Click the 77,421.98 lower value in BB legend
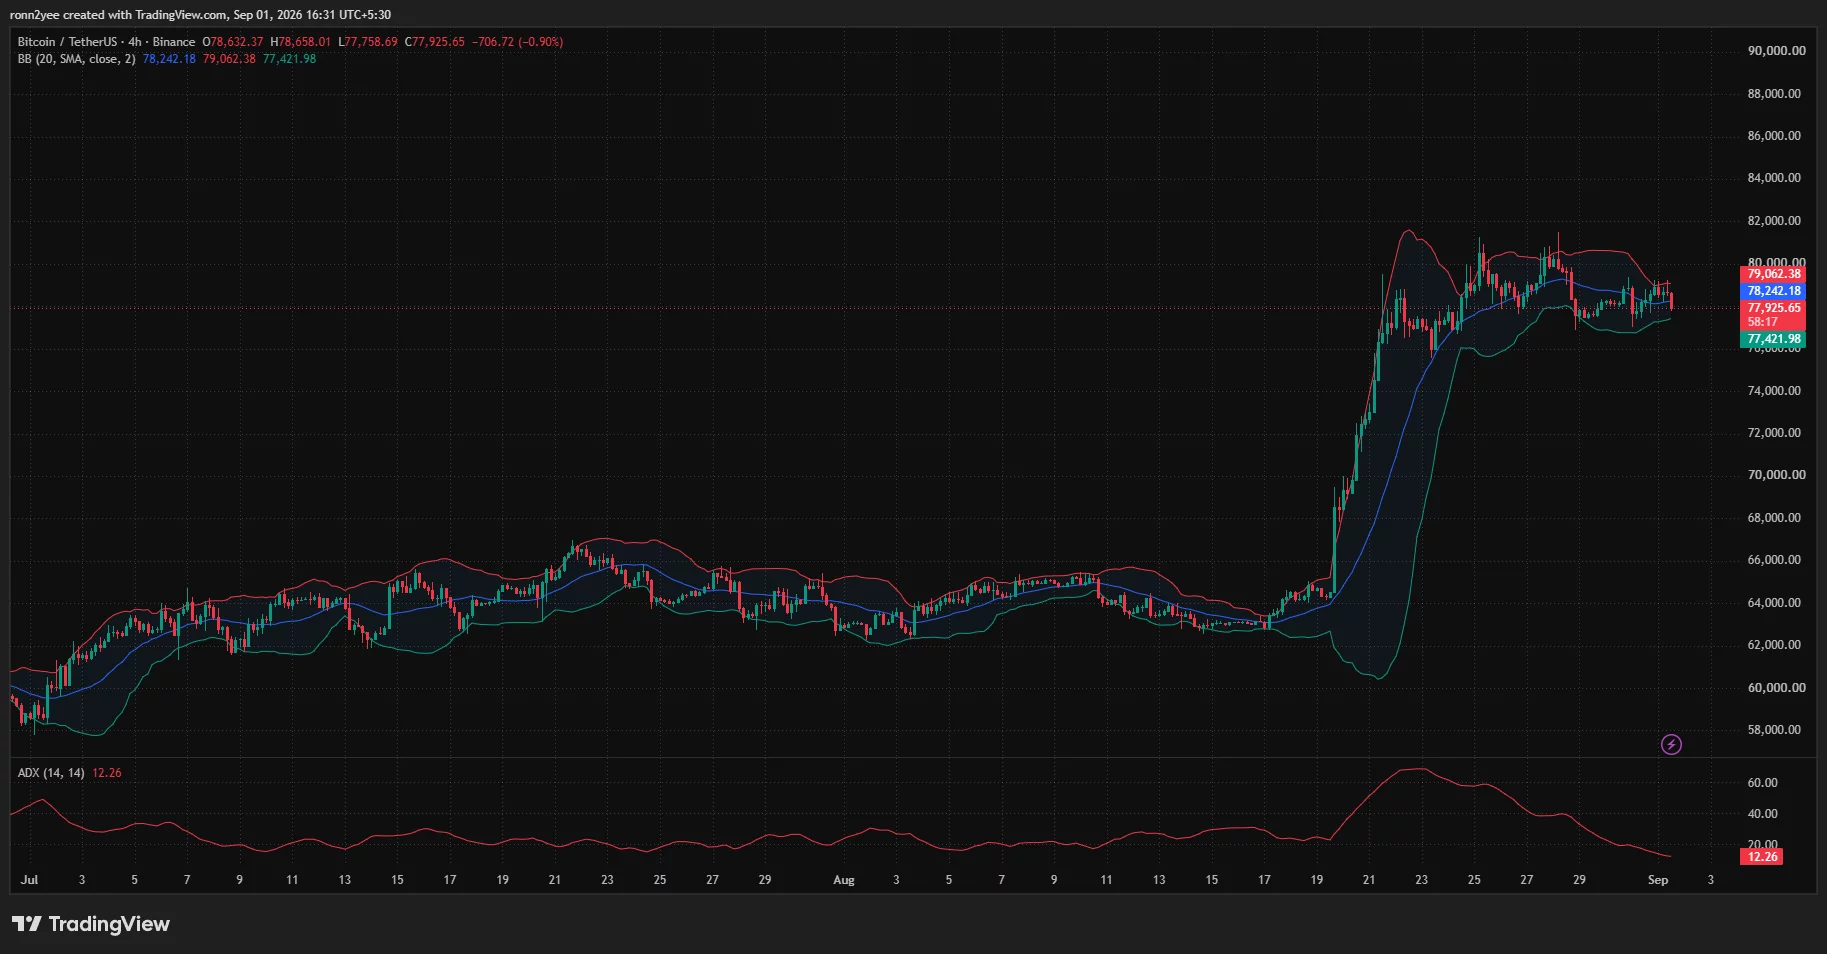1827x954 pixels. pyautogui.click(x=289, y=59)
